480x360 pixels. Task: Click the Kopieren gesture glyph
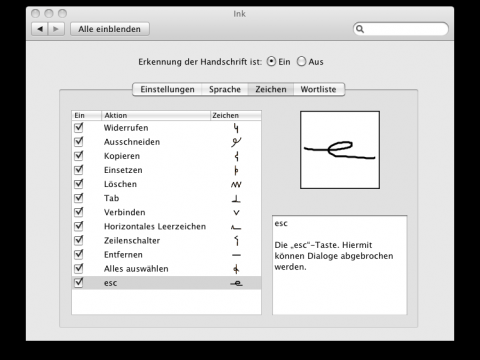237,156
